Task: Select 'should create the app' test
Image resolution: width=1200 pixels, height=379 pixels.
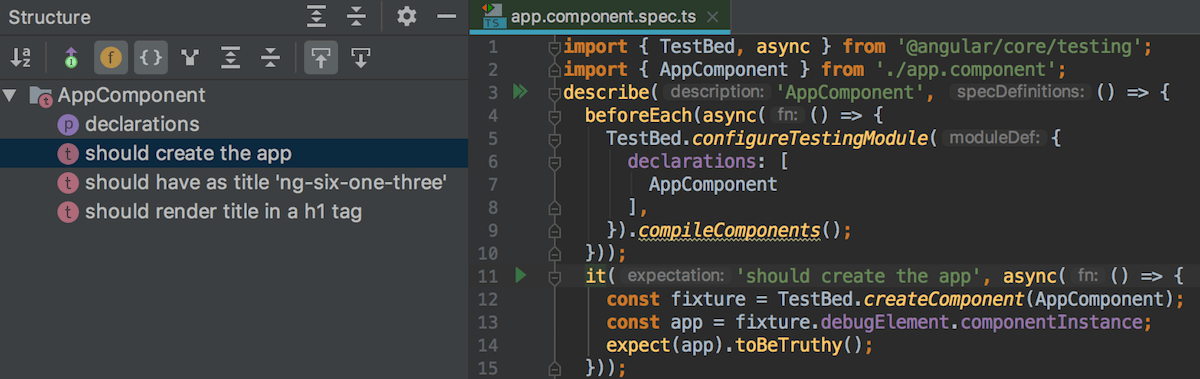Action: [x=234, y=154]
